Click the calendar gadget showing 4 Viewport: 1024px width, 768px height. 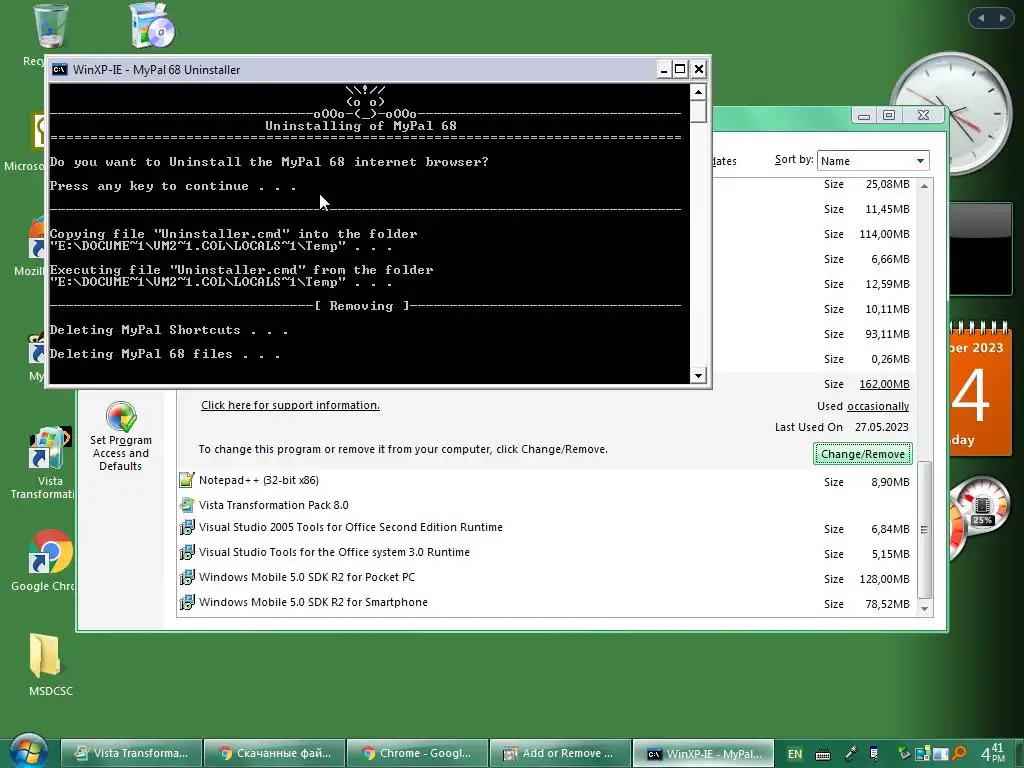click(979, 389)
